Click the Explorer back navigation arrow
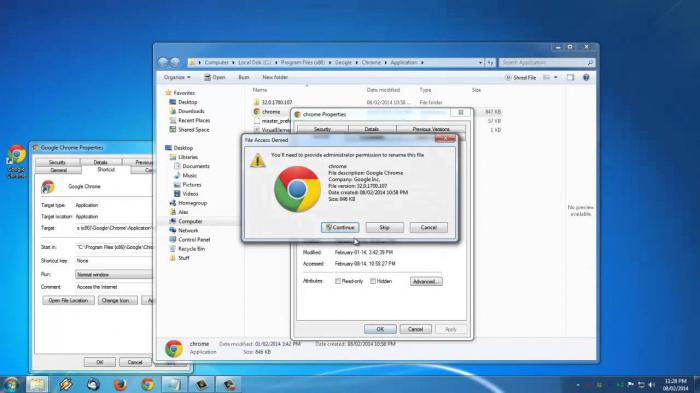Screen dimensions: 700x393 pyautogui.click(x=163, y=63)
